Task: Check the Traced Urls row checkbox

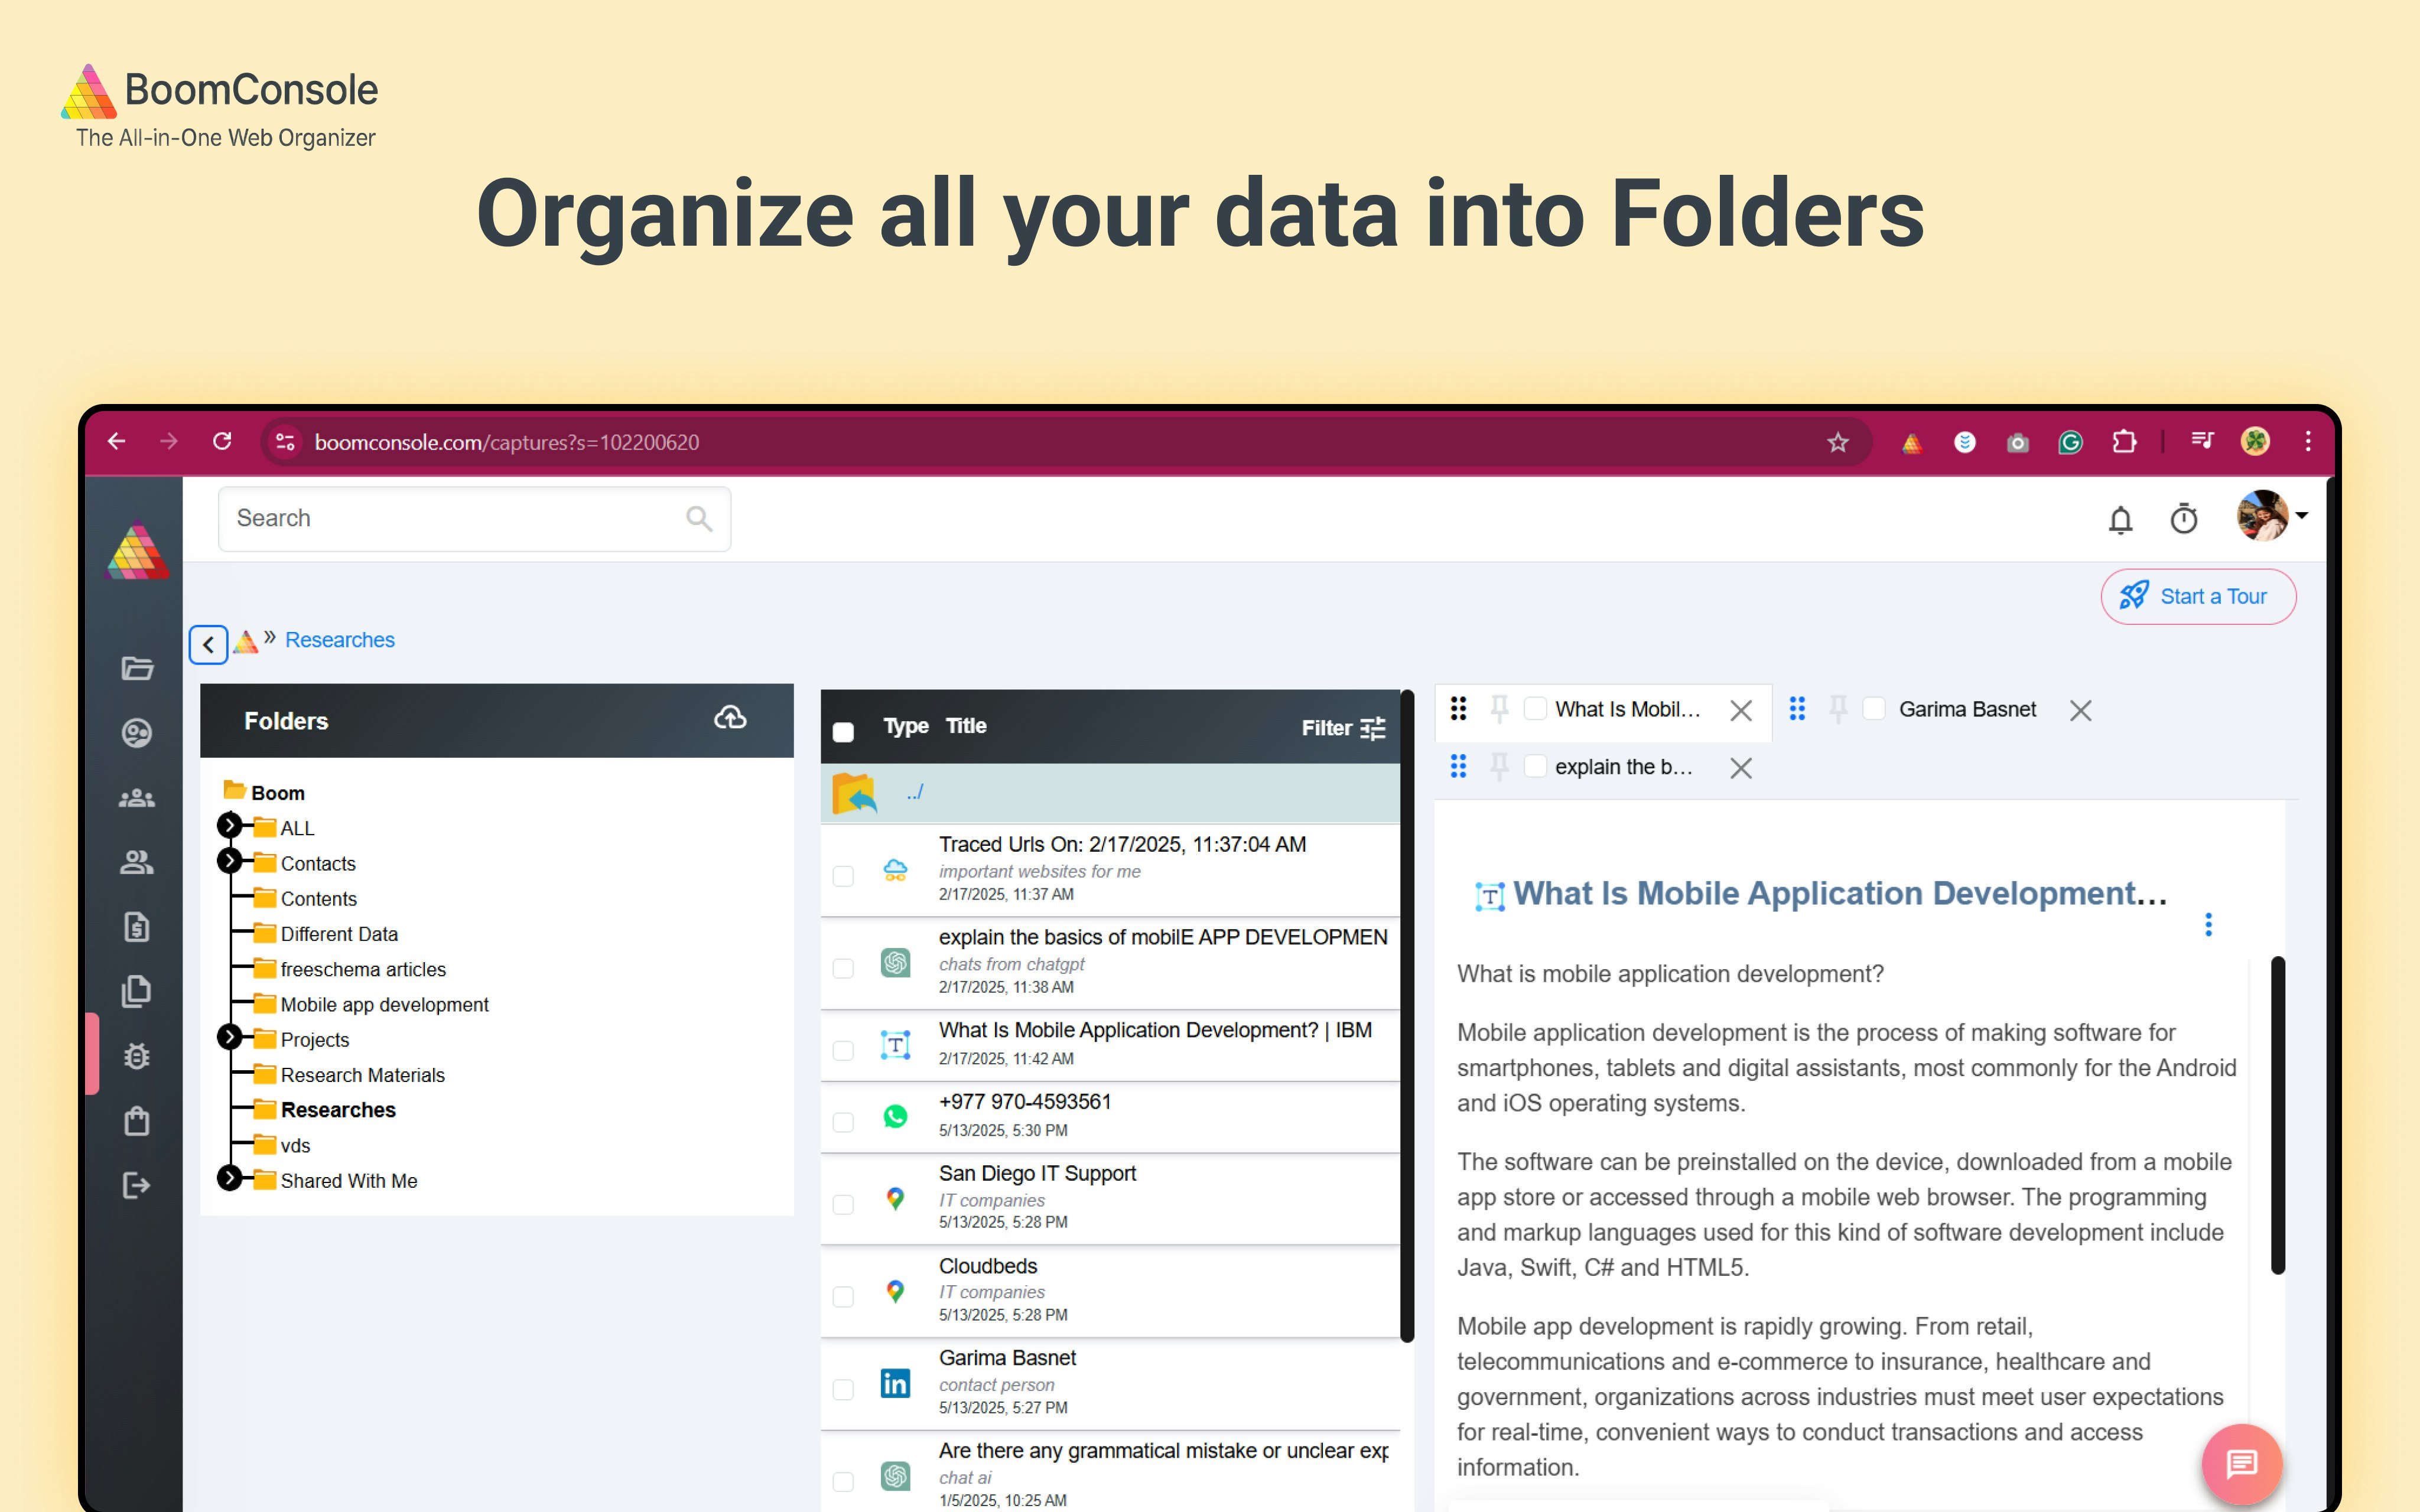Action: [x=843, y=876]
